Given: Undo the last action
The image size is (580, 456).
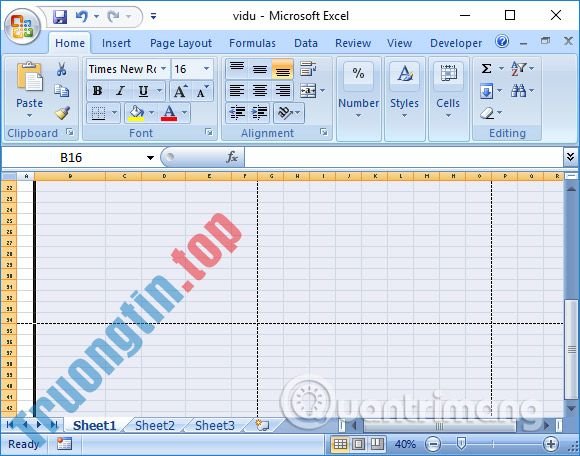Looking at the screenshot, I should [82, 17].
